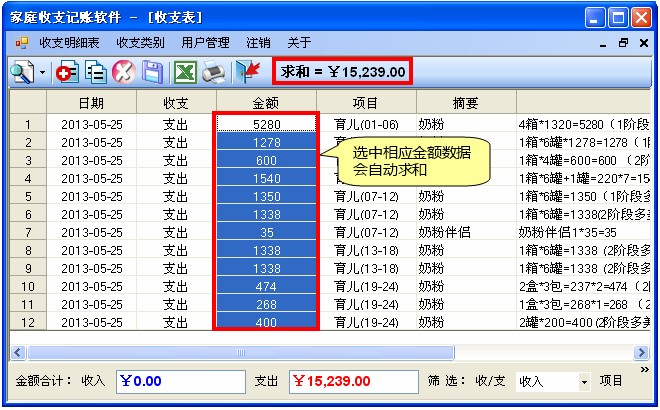Click the 收入 total field ¥0.00
Viewport: 660px width, 410px height.
tap(181, 381)
